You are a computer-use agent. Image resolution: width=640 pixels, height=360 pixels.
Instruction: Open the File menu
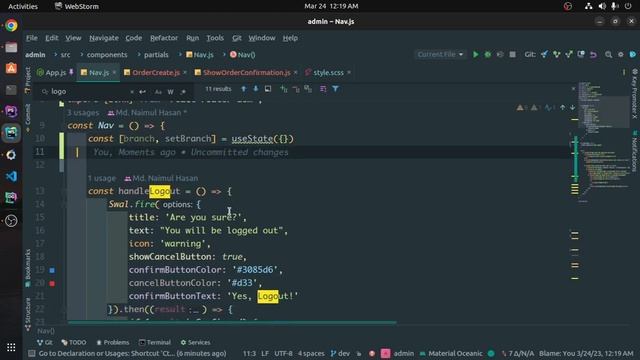coord(31,38)
